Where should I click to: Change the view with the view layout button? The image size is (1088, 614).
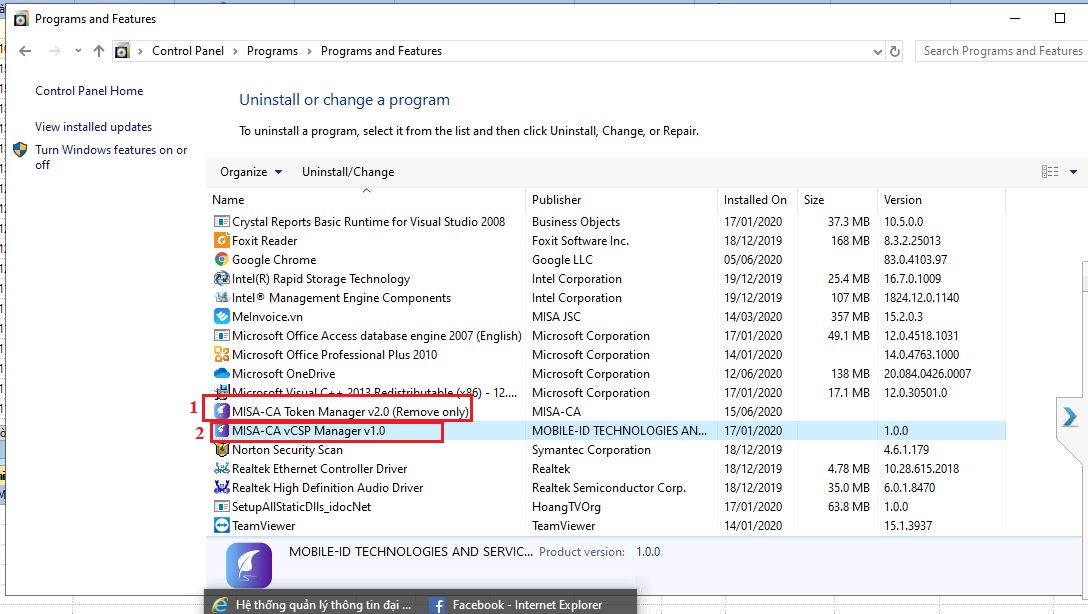[x=1050, y=172]
